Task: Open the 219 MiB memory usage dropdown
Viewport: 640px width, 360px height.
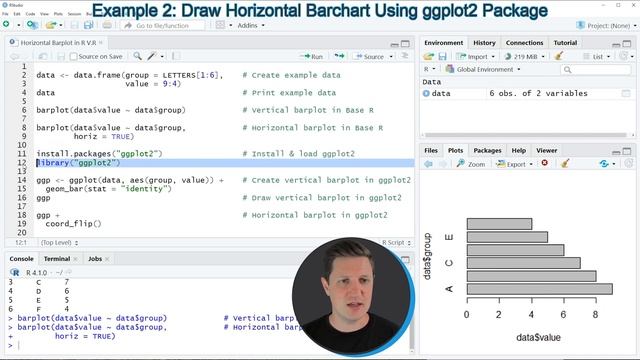Action: [x=524, y=56]
